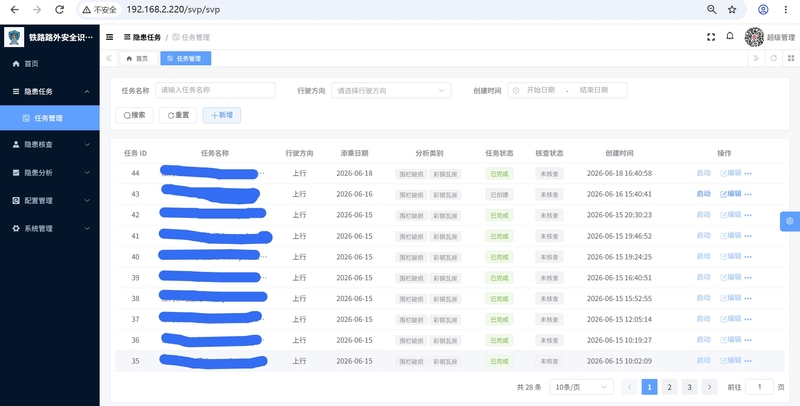The height and width of the screenshot is (406, 800).
Task: Enter fullscreen mode via the header icon
Action: 711,37
